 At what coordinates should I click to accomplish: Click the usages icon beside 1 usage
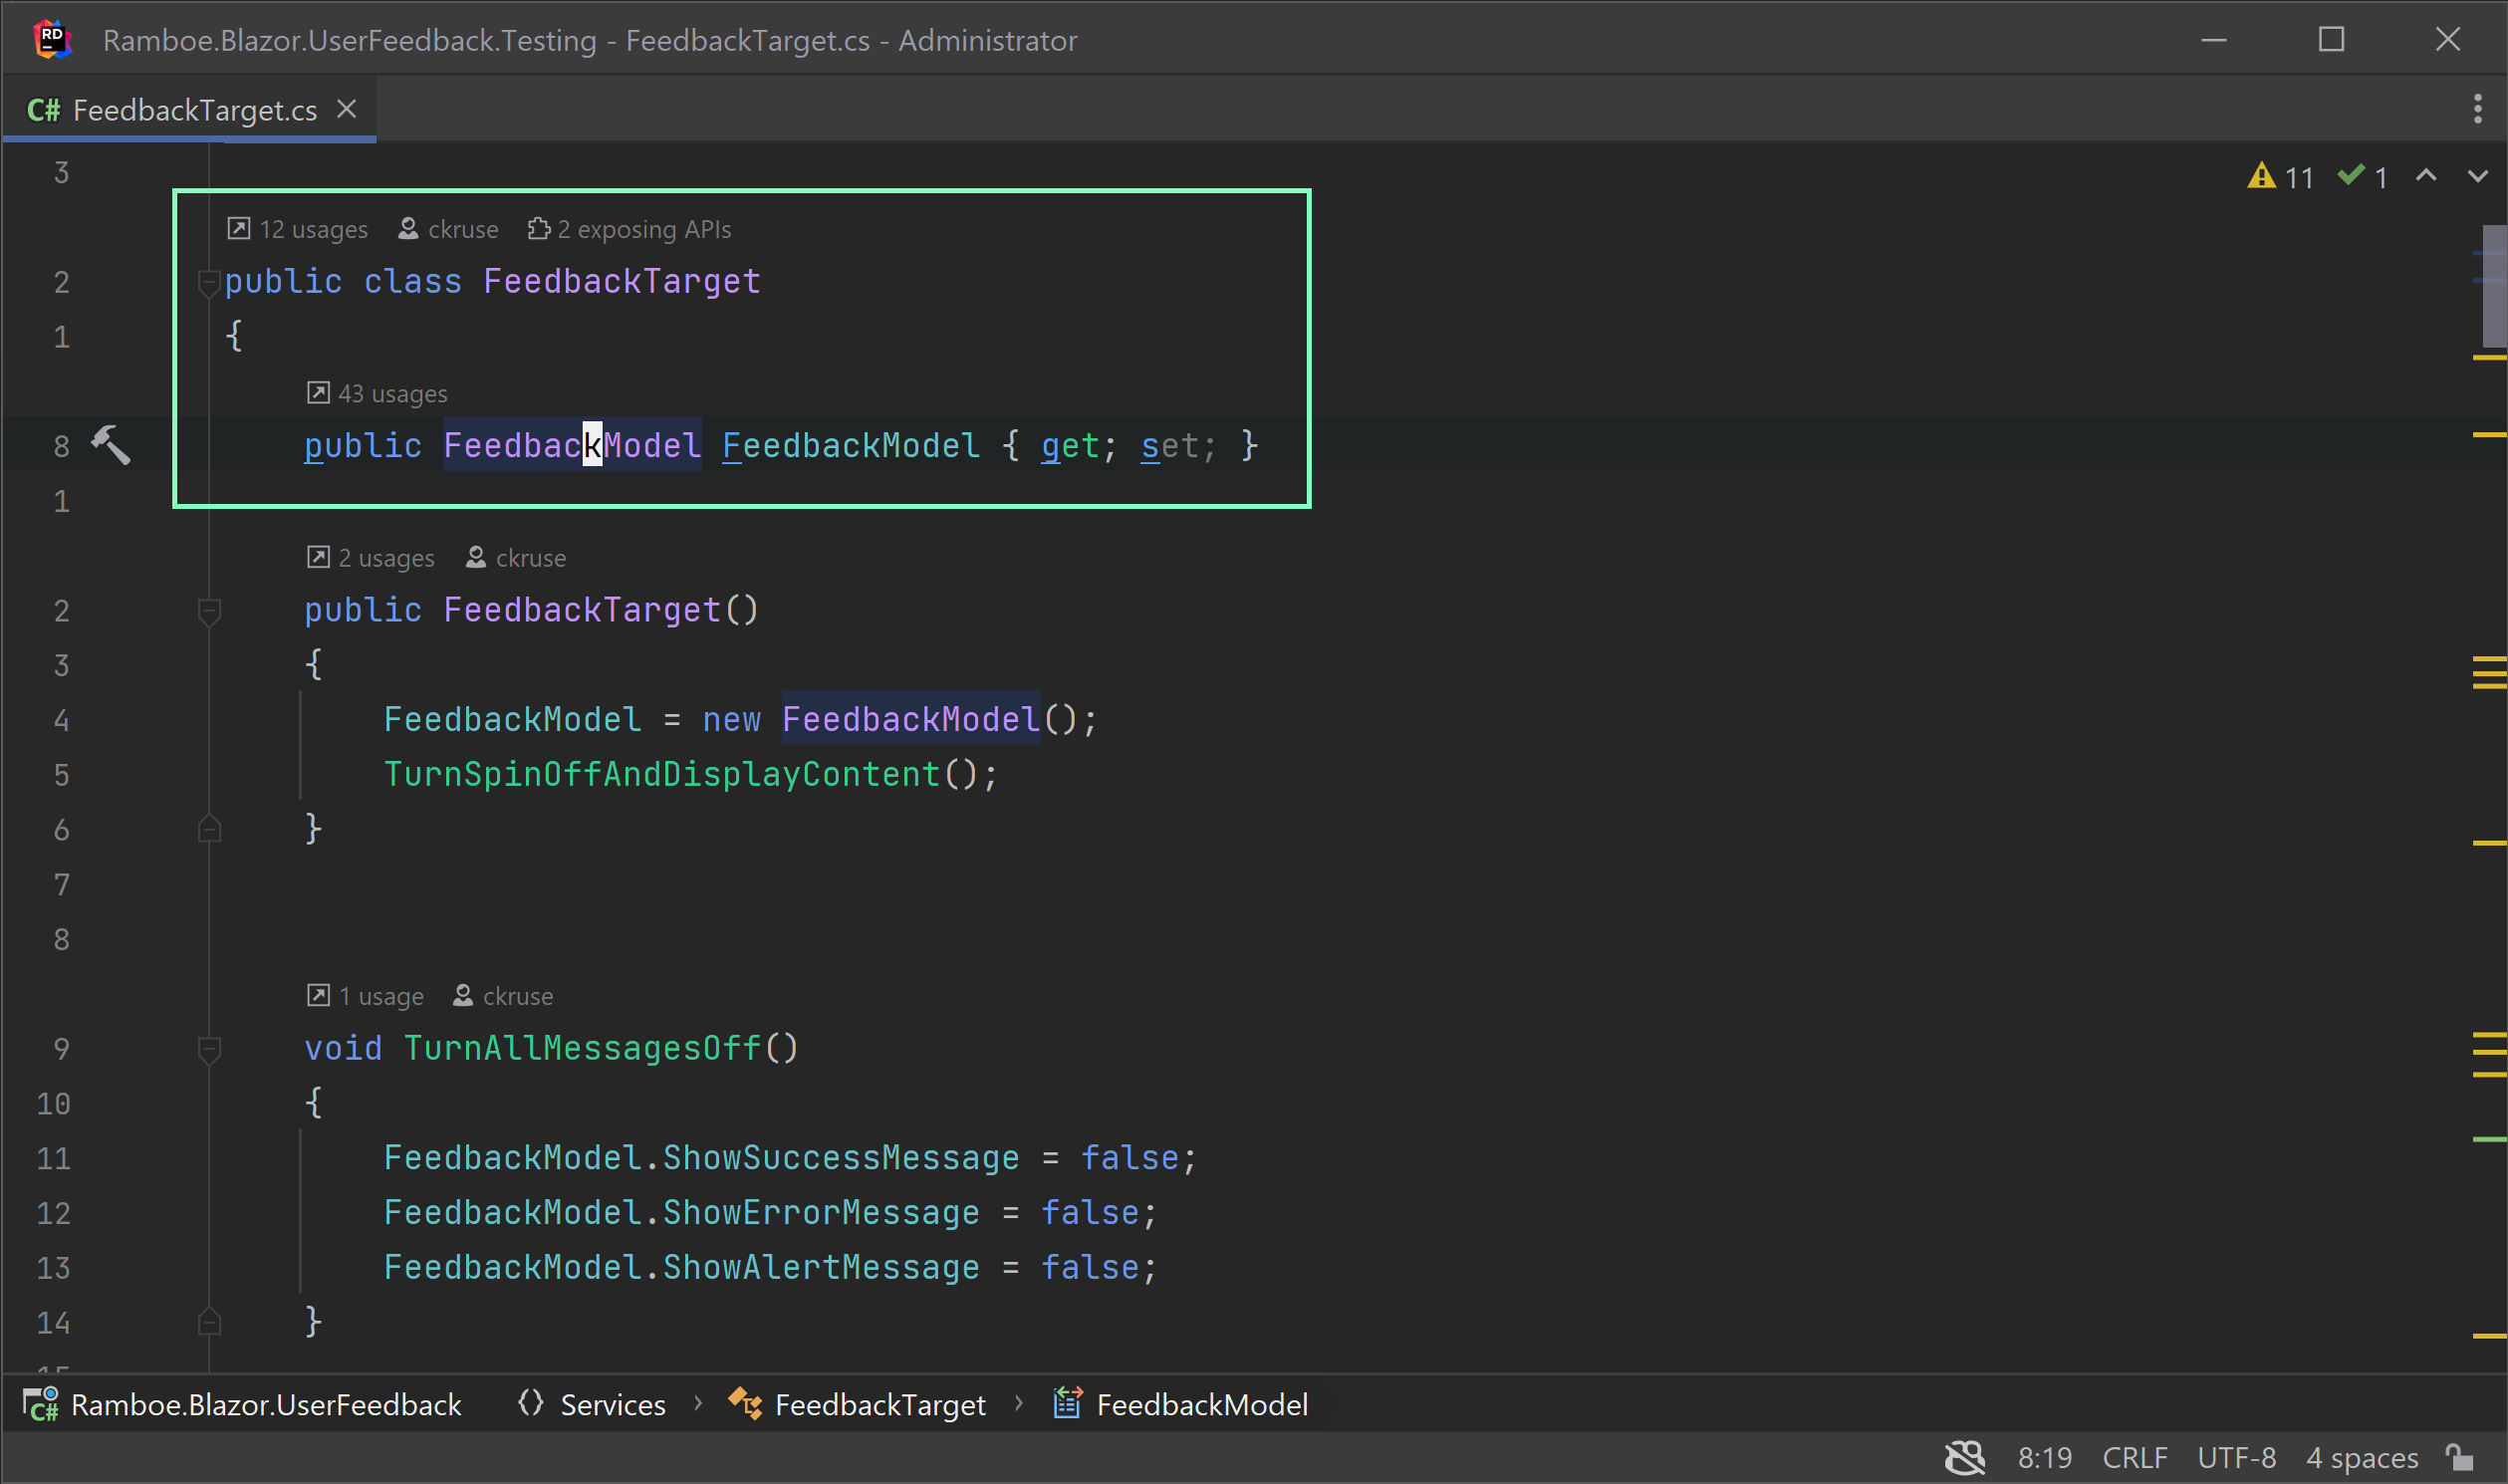coord(318,995)
